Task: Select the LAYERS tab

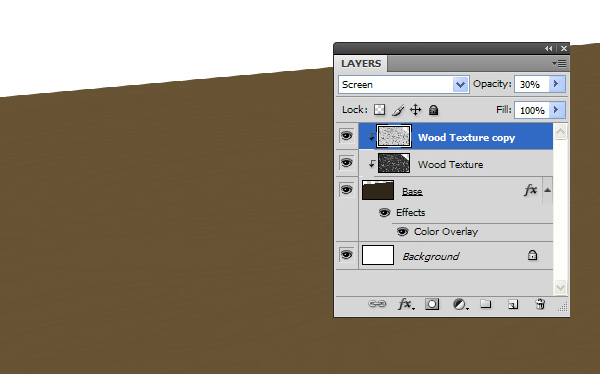Action: coord(361,64)
